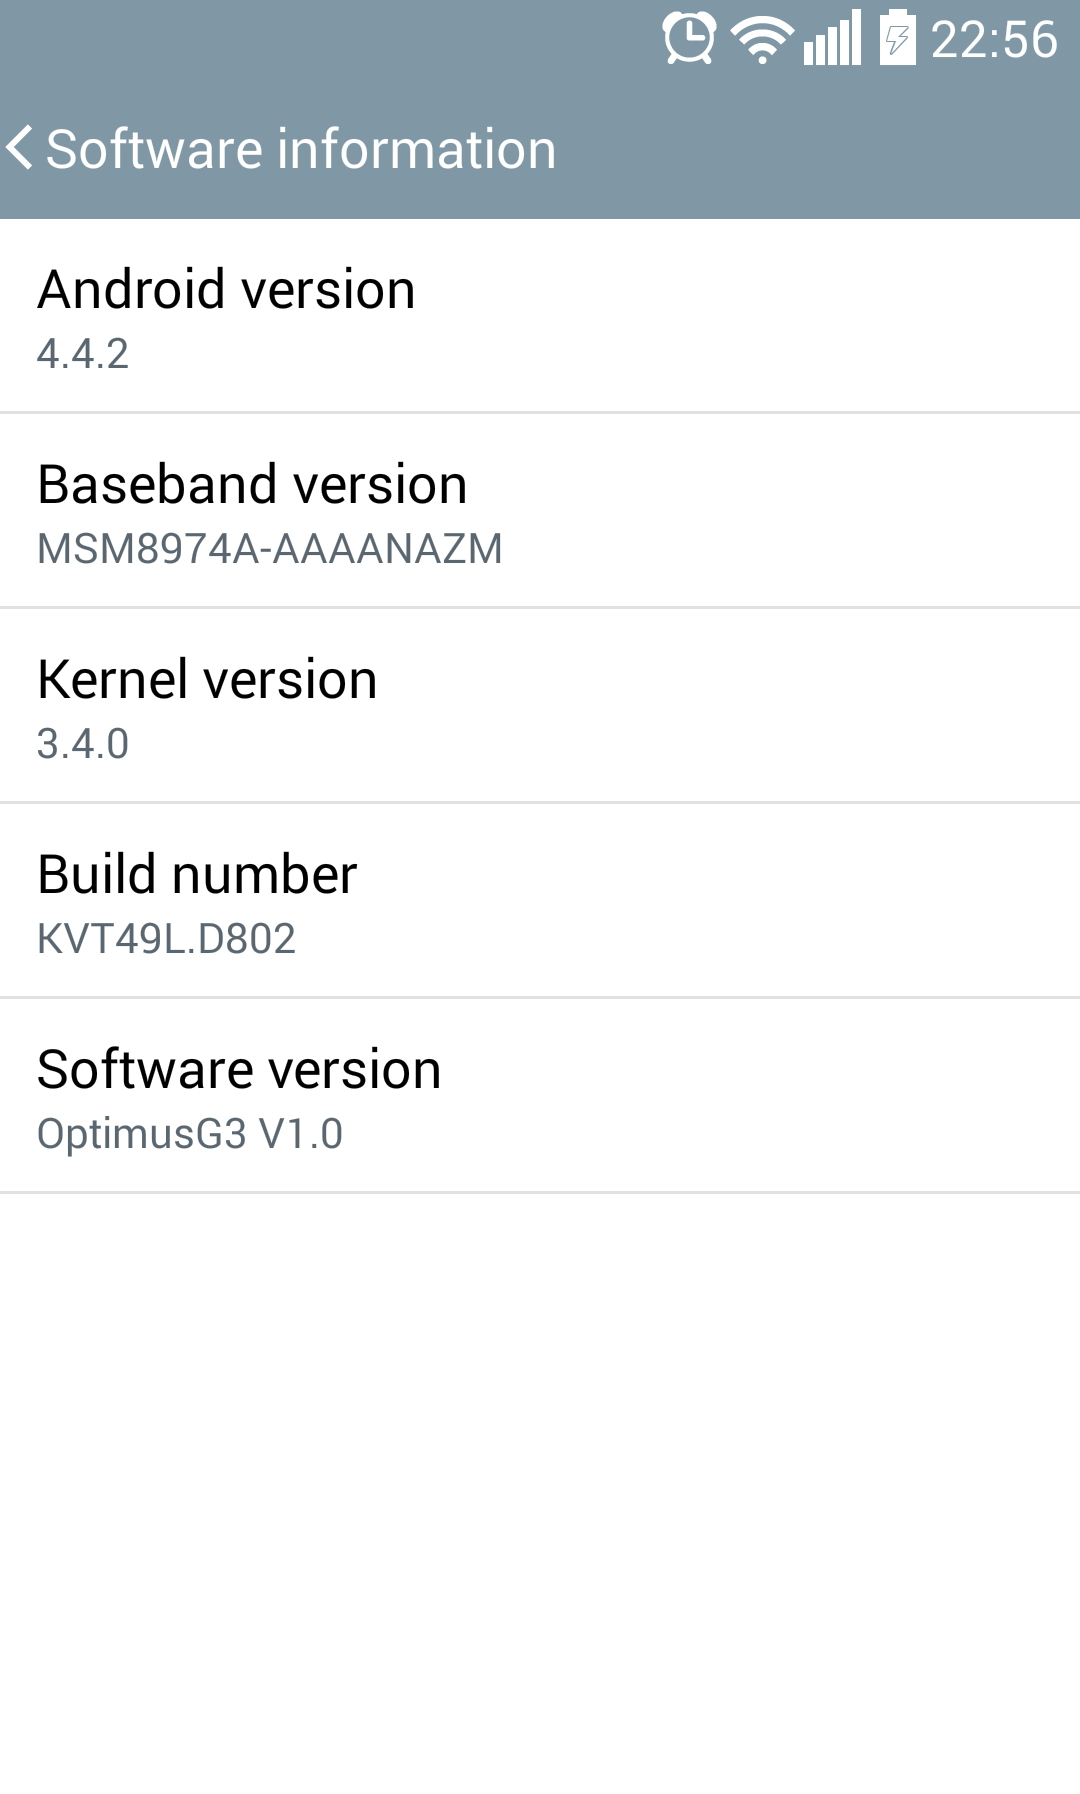Tap the Build number entry
Image resolution: width=1080 pixels, height=1794 pixels.
click(x=540, y=900)
